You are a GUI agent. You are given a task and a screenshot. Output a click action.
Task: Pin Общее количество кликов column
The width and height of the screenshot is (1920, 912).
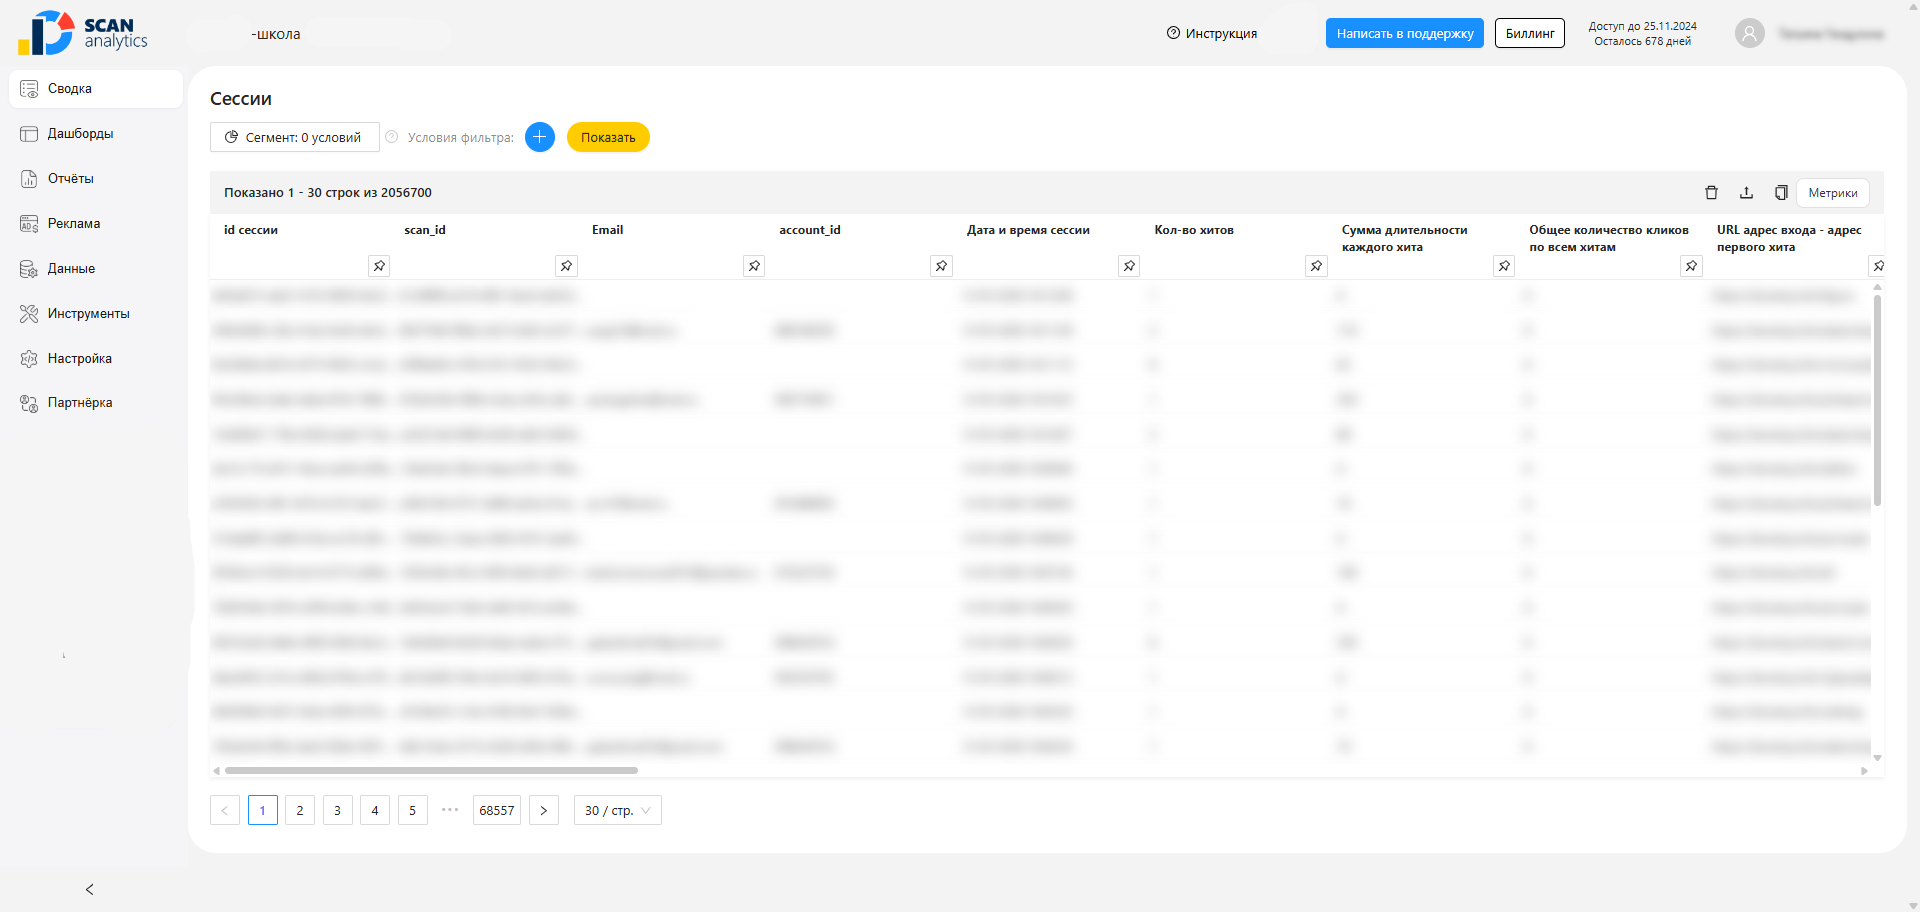pyautogui.click(x=1691, y=266)
